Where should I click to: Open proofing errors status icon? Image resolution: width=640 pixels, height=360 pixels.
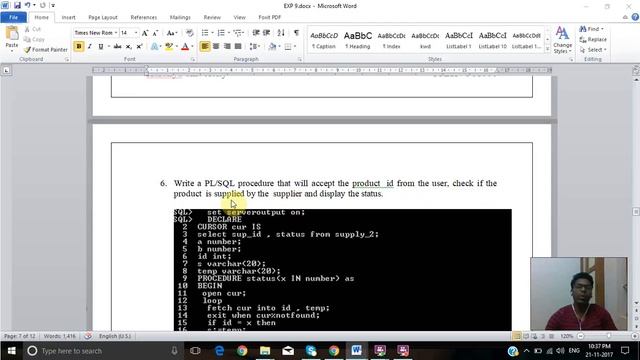tap(88, 336)
